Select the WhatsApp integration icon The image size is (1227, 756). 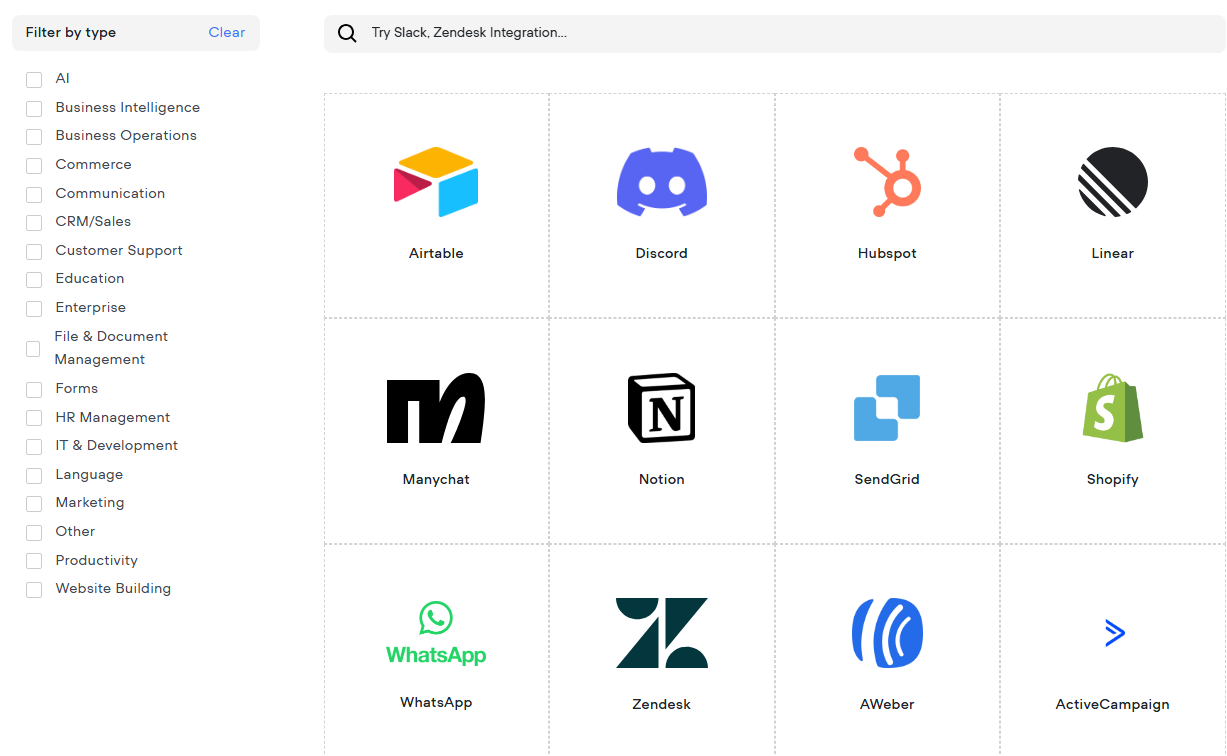click(436, 632)
